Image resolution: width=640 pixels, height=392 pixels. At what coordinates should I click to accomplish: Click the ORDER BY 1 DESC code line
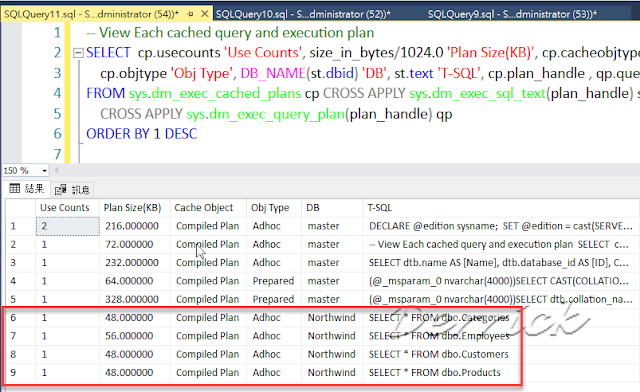[x=142, y=134]
